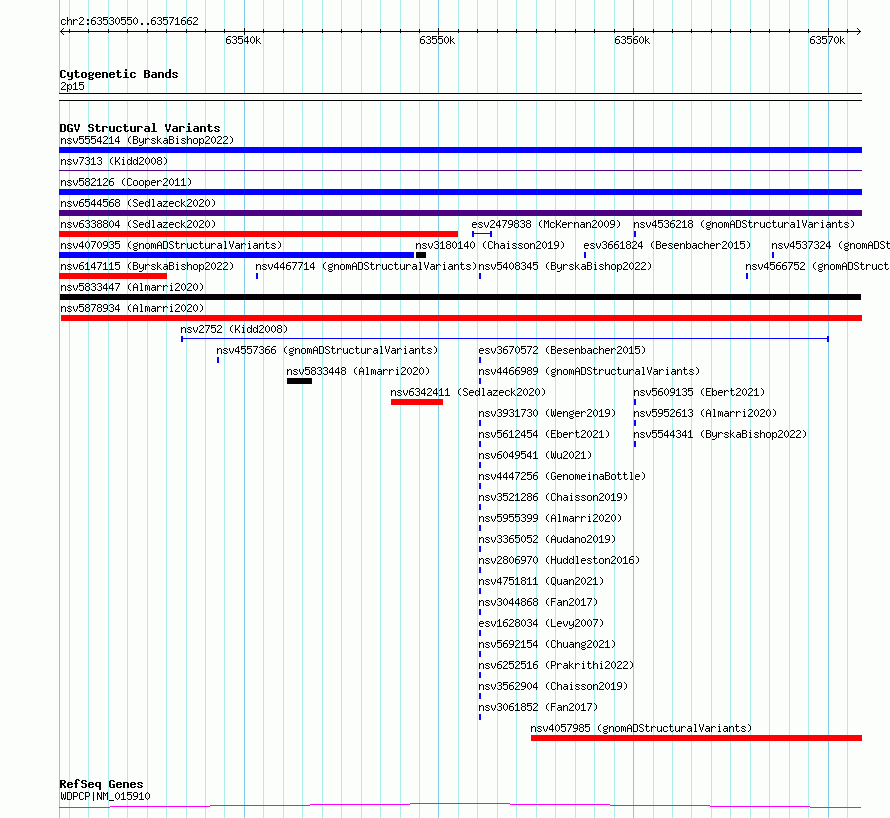The image size is (890, 818).
Task: Open nsv3044868 (Fan2017) variant
Action: (538, 602)
